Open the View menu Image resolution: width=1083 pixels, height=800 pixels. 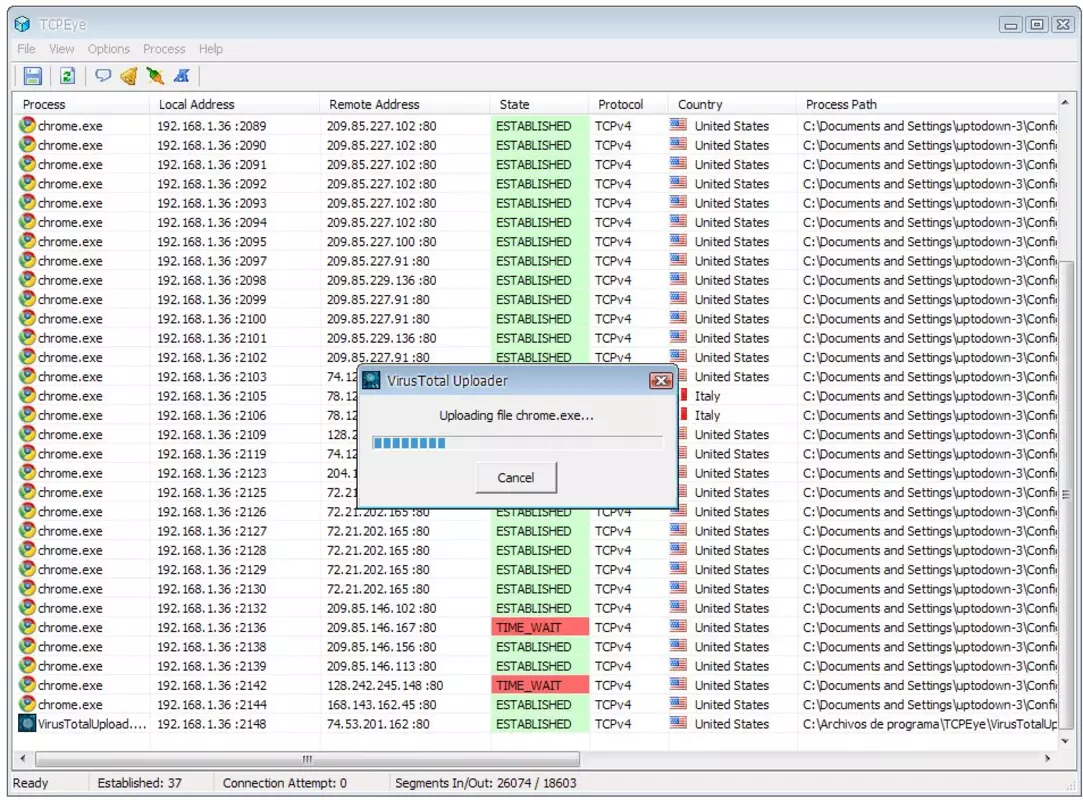61,49
